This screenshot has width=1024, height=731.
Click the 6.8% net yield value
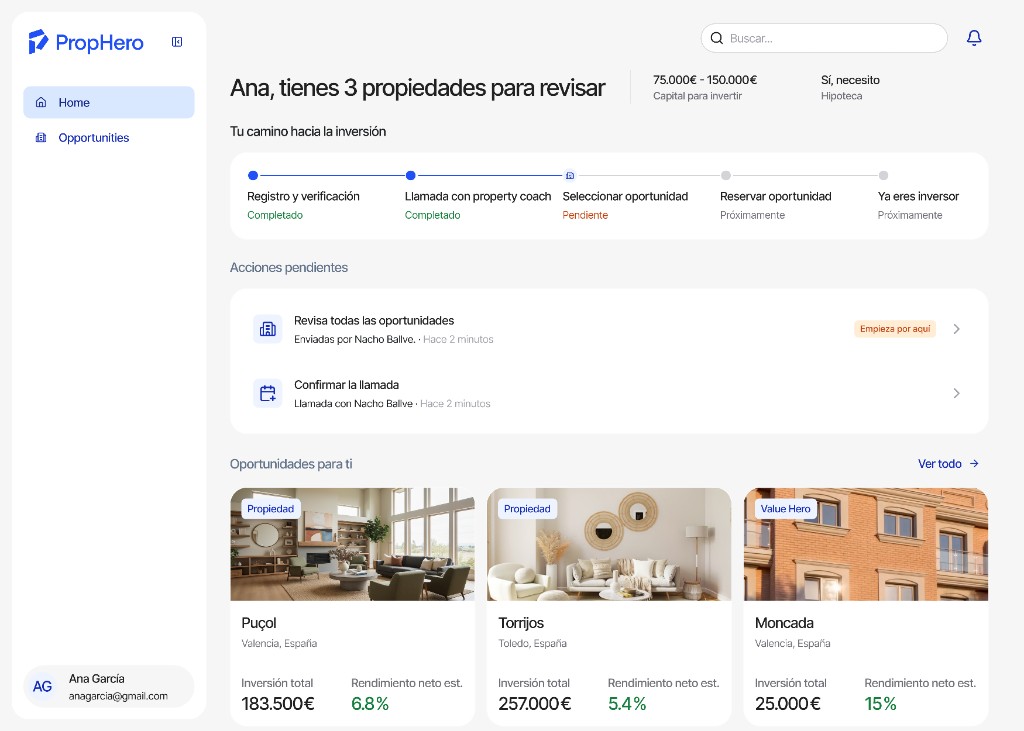point(370,704)
